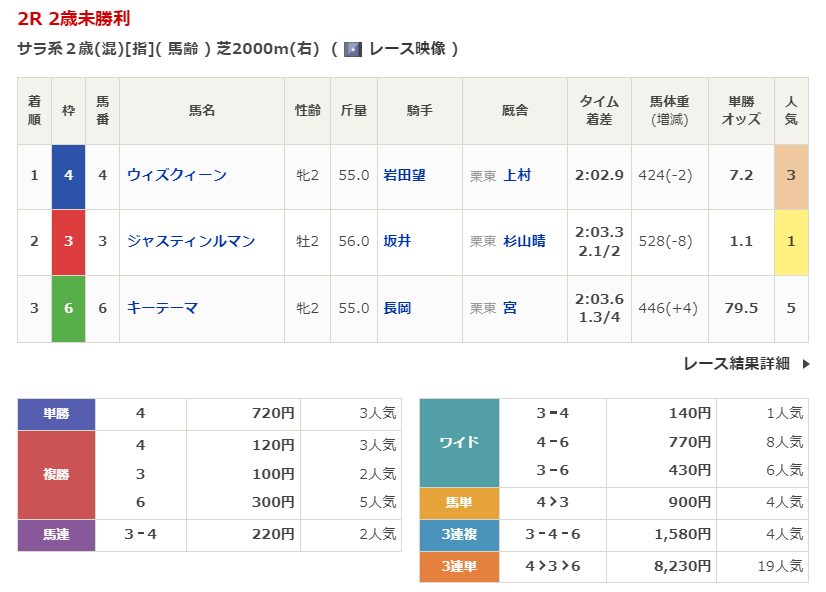
Task: Click the red frame number 3 cell
Action: (x=68, y=241)
